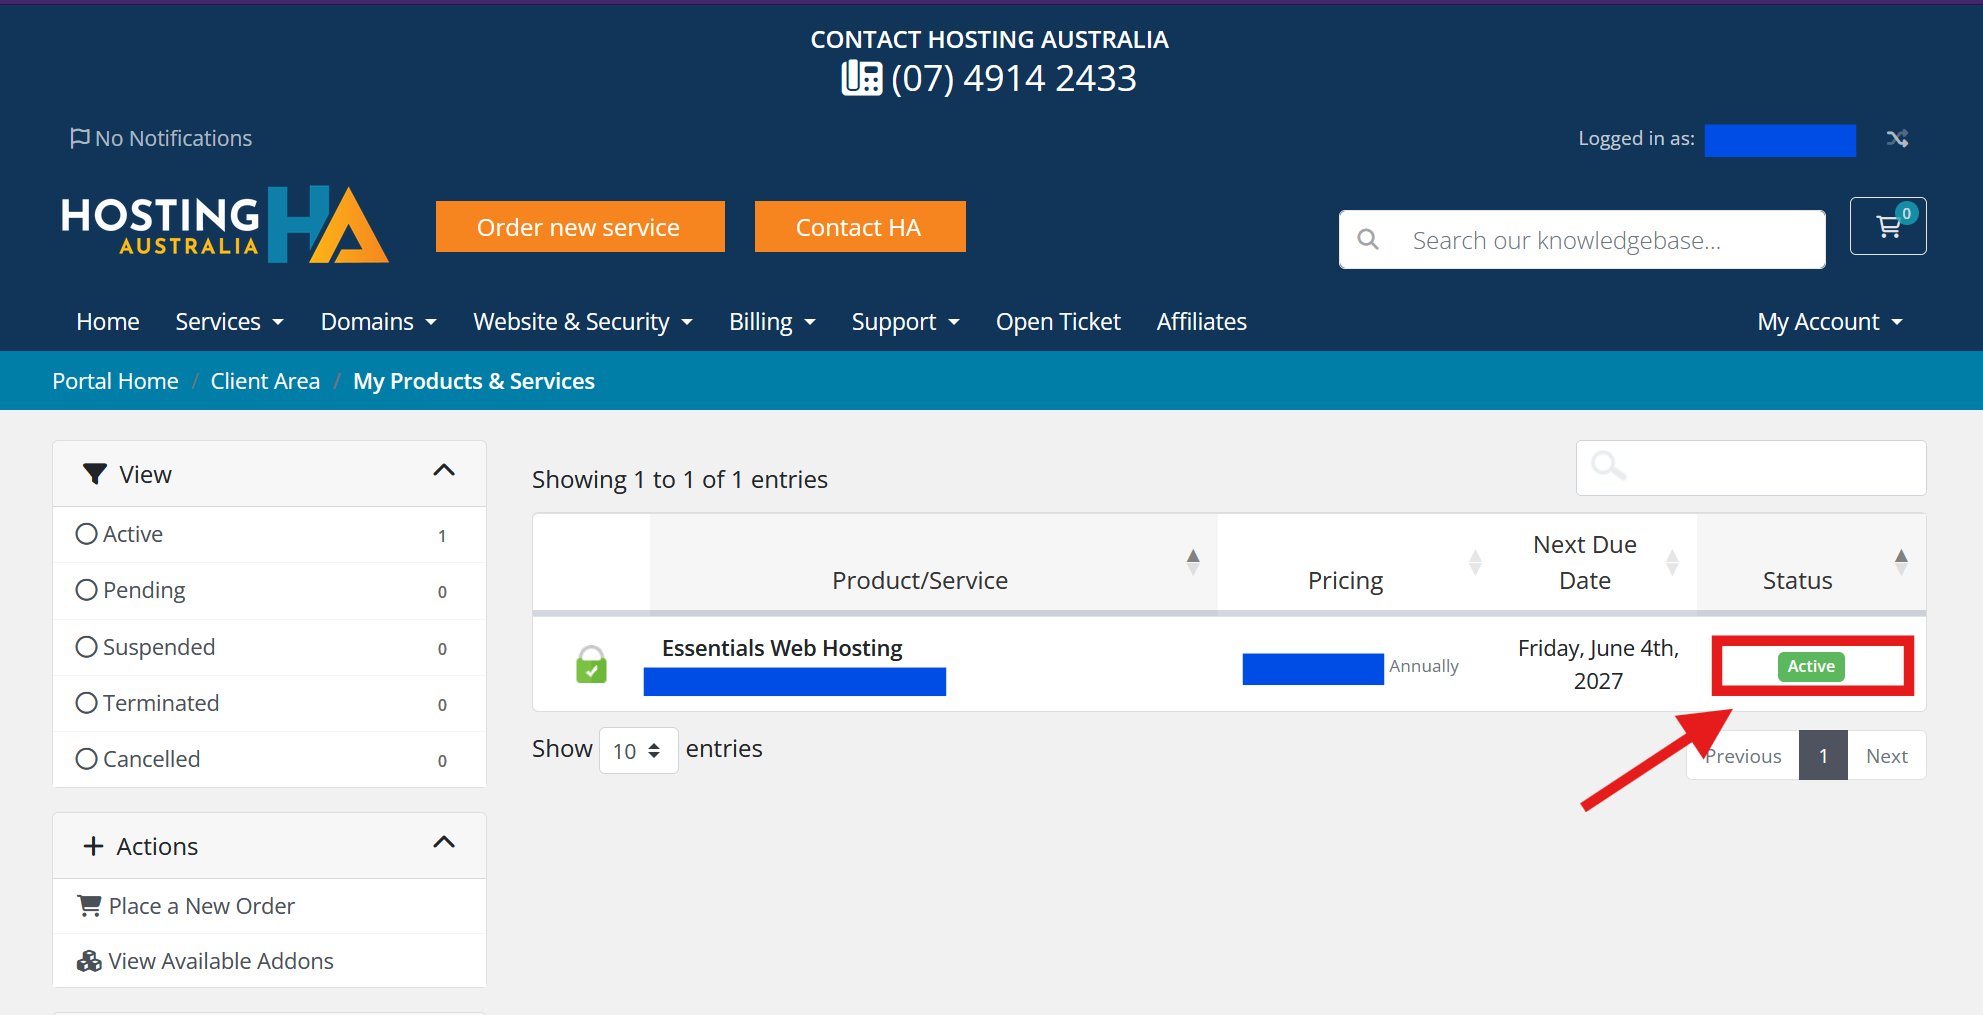Click the Order new service button
This screenshot has width=1983, height=1015.
coord(580,227)
